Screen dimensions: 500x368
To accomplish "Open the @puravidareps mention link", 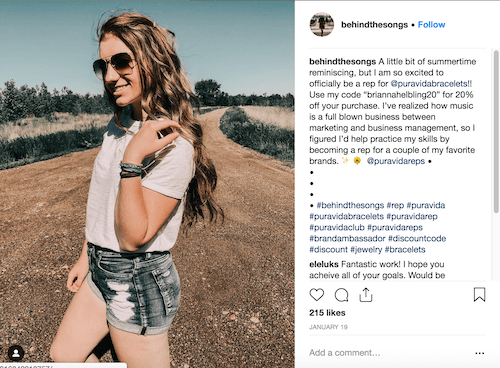I will [x=396, y=161].
